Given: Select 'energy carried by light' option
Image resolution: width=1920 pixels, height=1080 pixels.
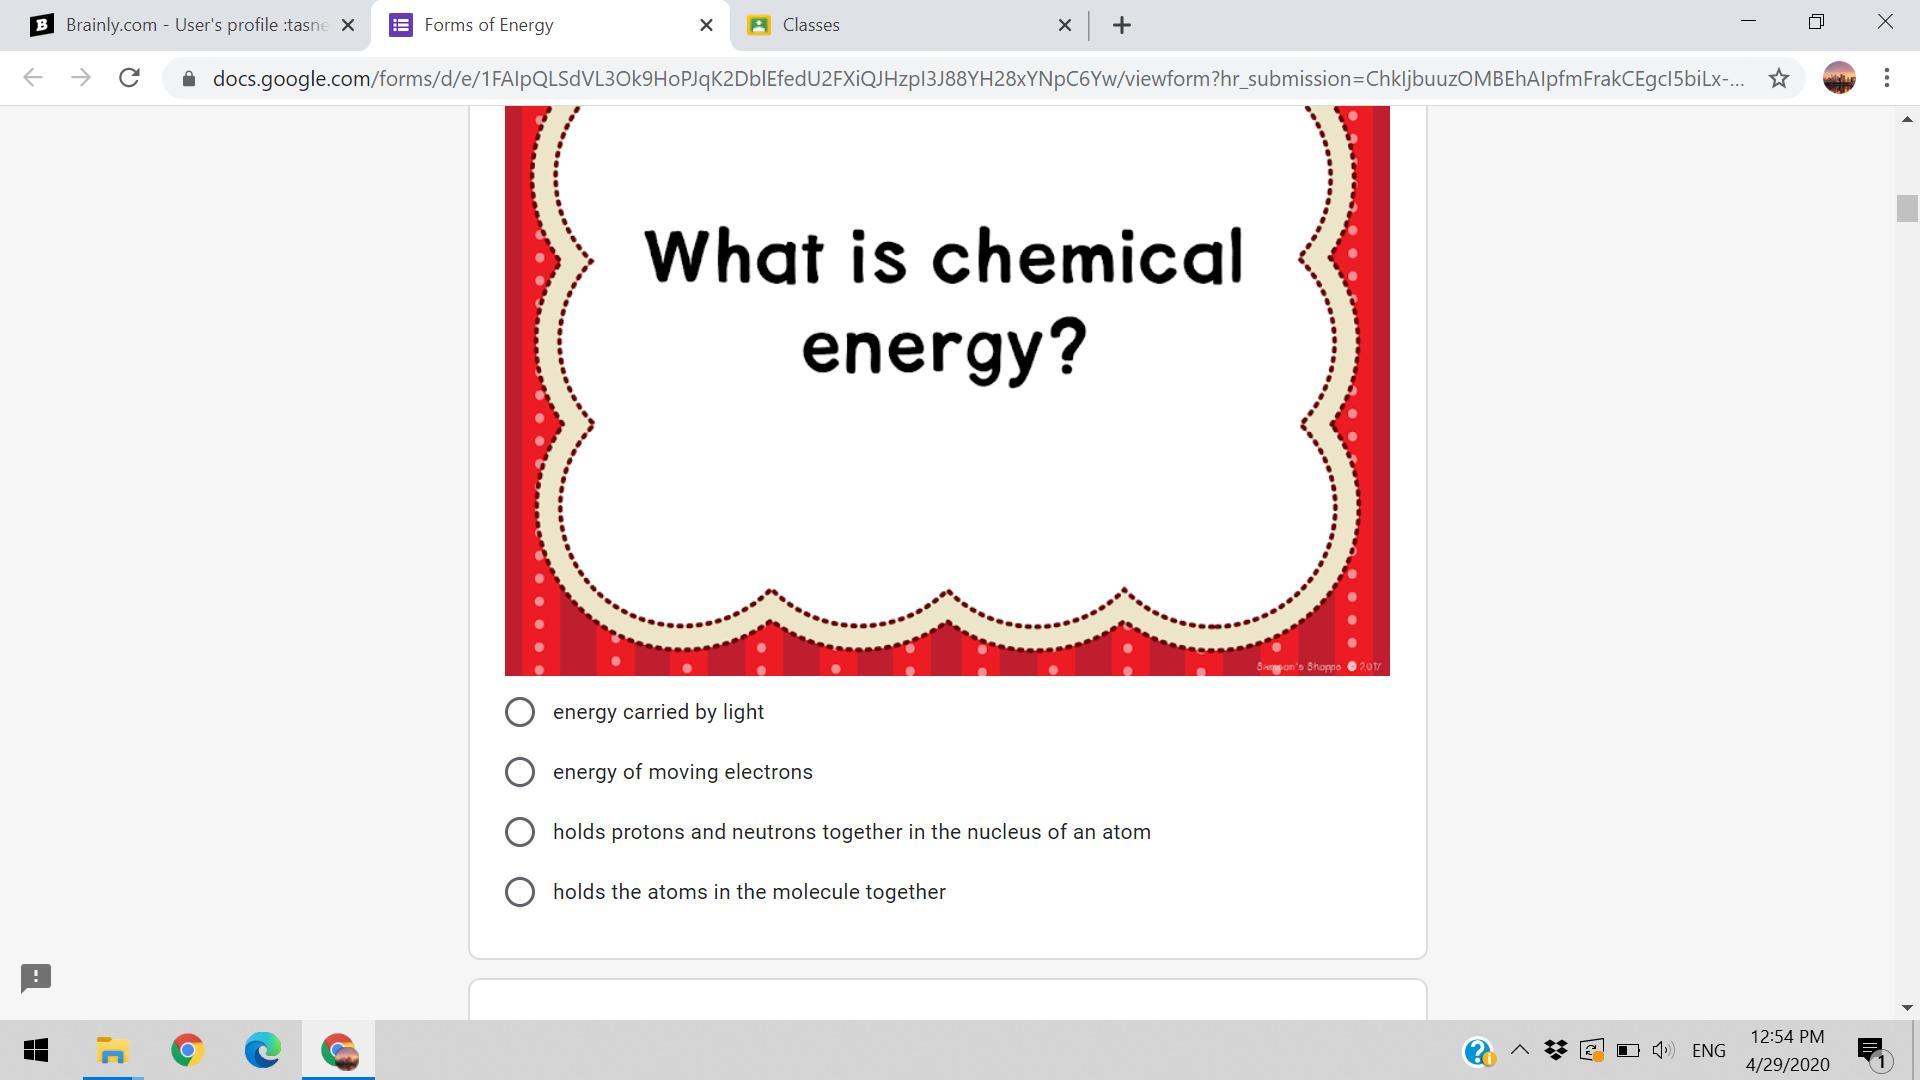Looking at the screenshot, I should (520, 712).
